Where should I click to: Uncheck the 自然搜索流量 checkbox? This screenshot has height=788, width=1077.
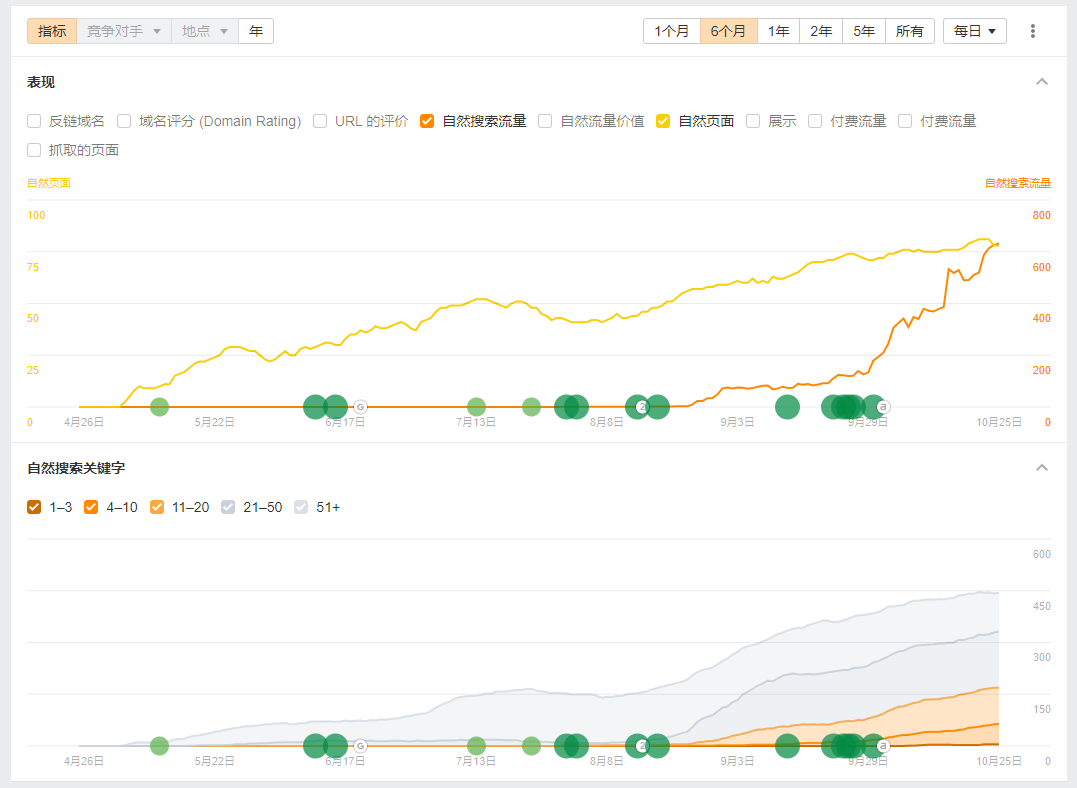coord(427,121)
